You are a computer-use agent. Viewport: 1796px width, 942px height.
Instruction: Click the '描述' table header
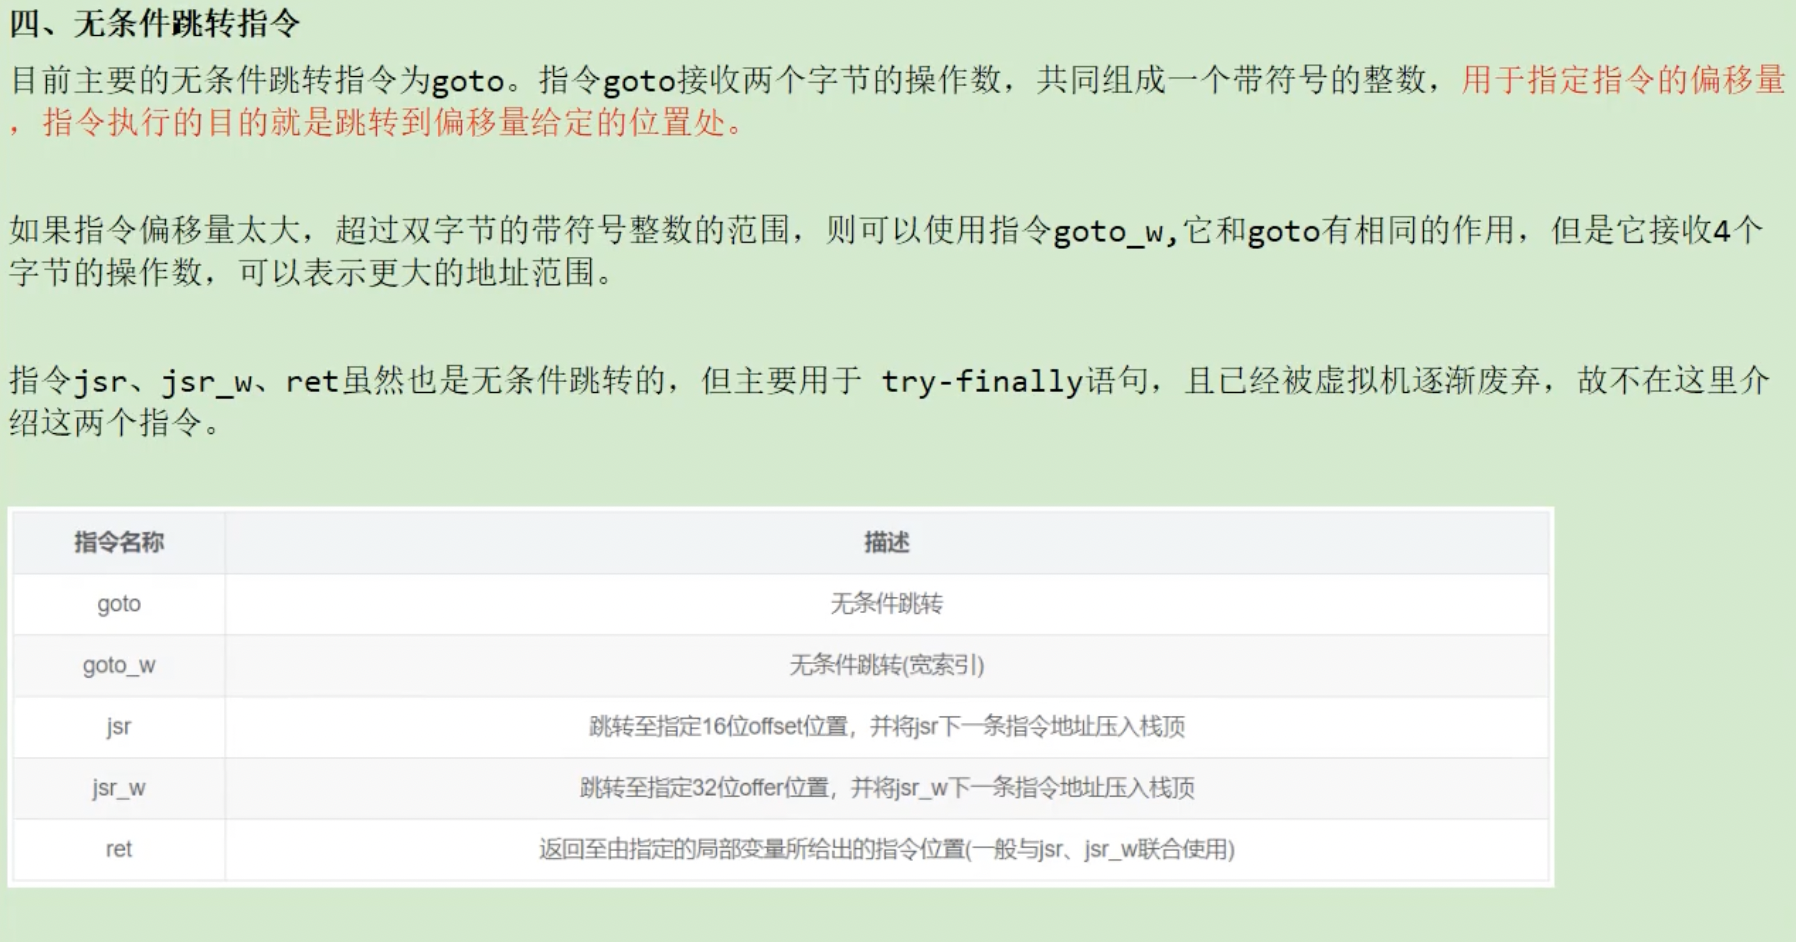click(x=887, y=542)
